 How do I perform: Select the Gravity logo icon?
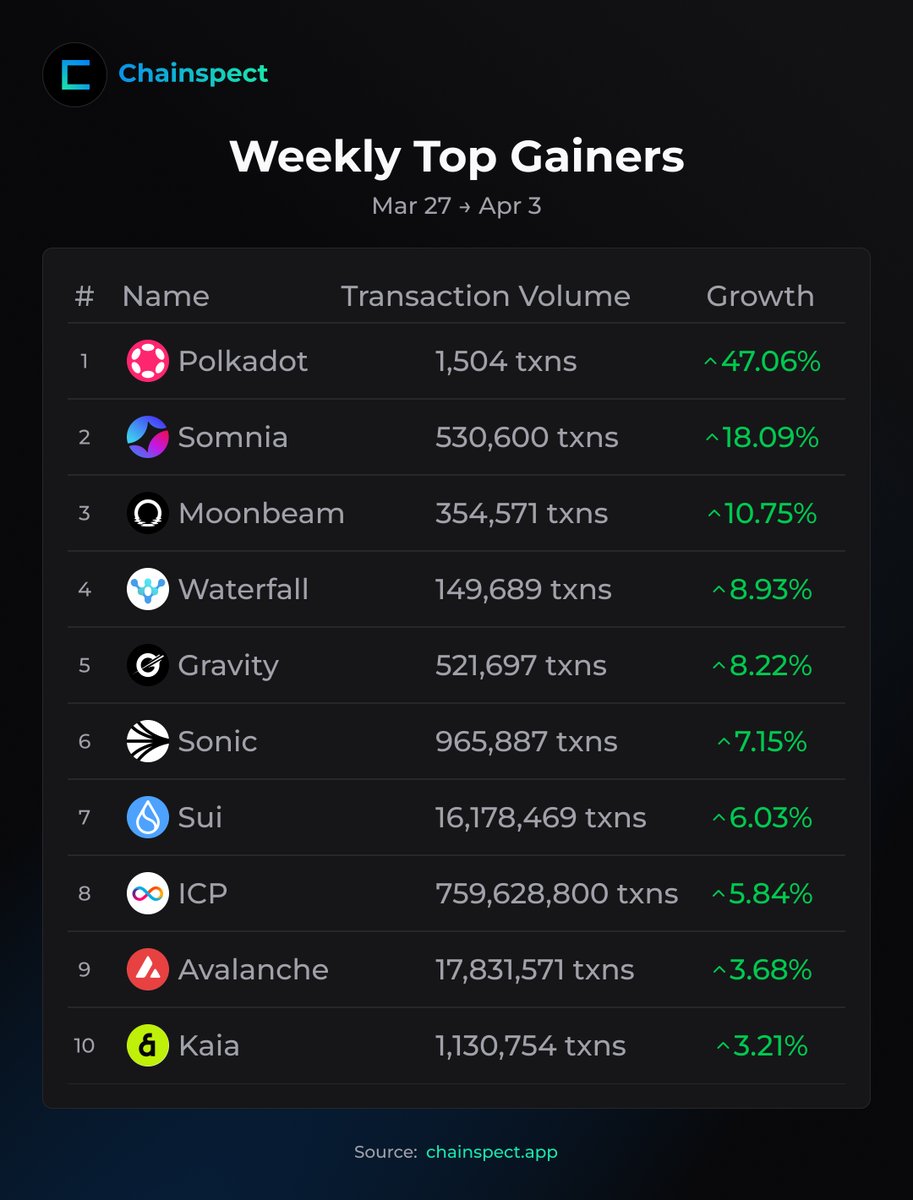pyautogui.click(x=148, y=665)
